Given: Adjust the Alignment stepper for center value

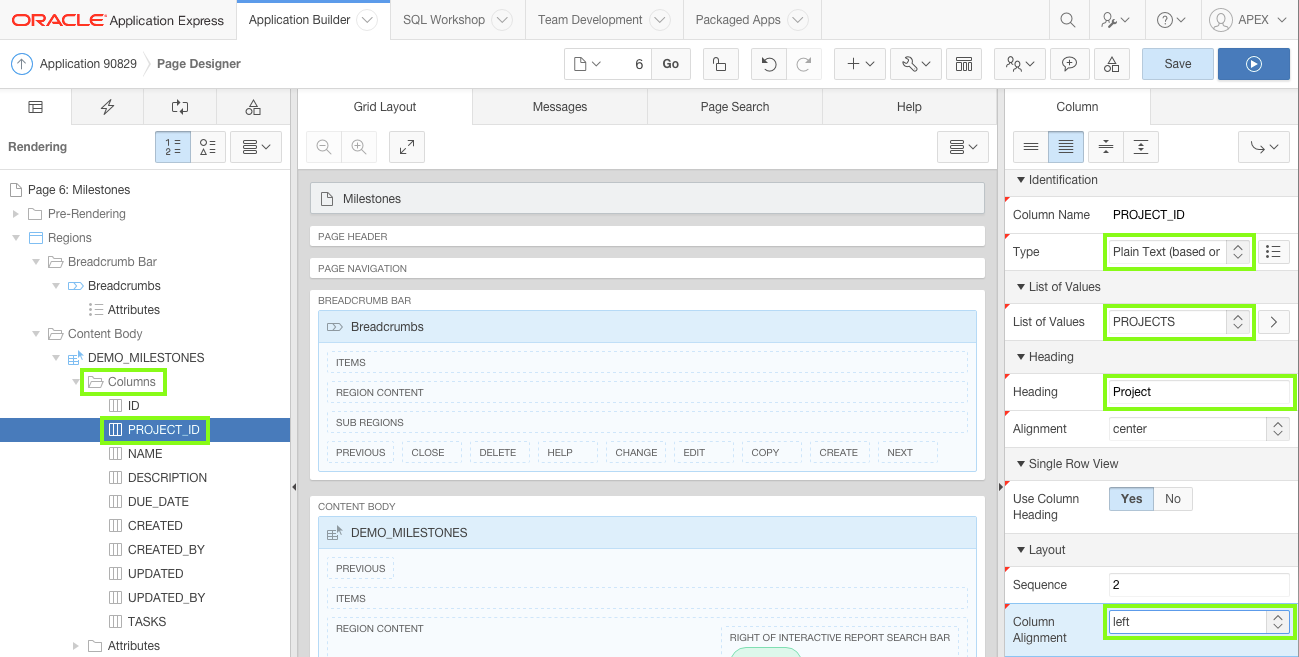Looking at the screenshot, I should pyautogui.click(x=1276, y=428).
